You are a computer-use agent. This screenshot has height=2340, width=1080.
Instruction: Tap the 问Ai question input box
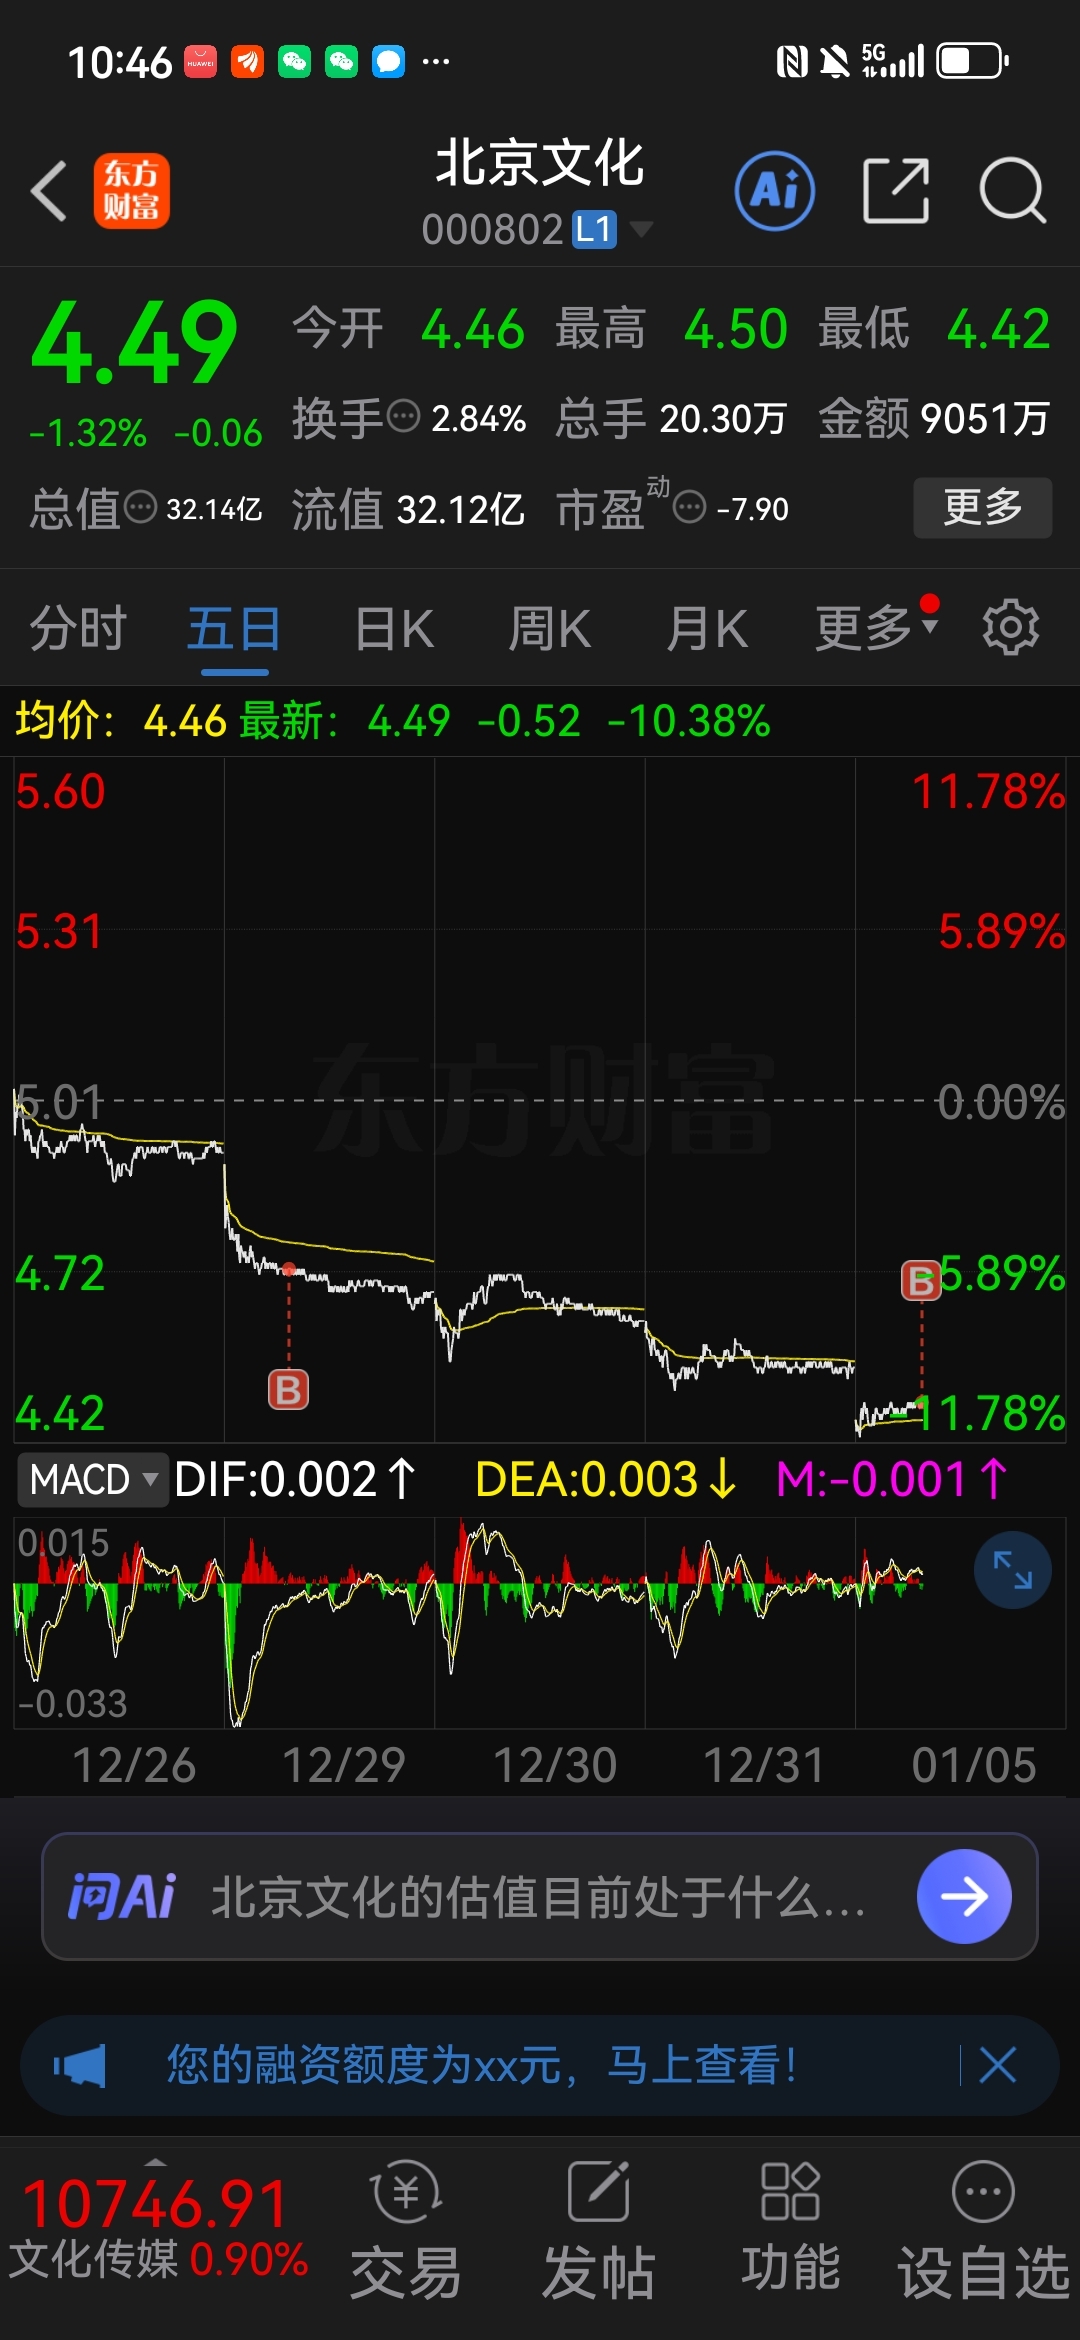point(540,1896)
